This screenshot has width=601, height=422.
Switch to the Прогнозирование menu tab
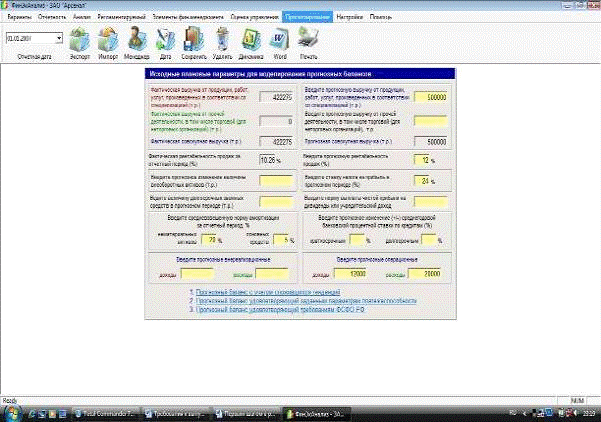tap(306, 18)
